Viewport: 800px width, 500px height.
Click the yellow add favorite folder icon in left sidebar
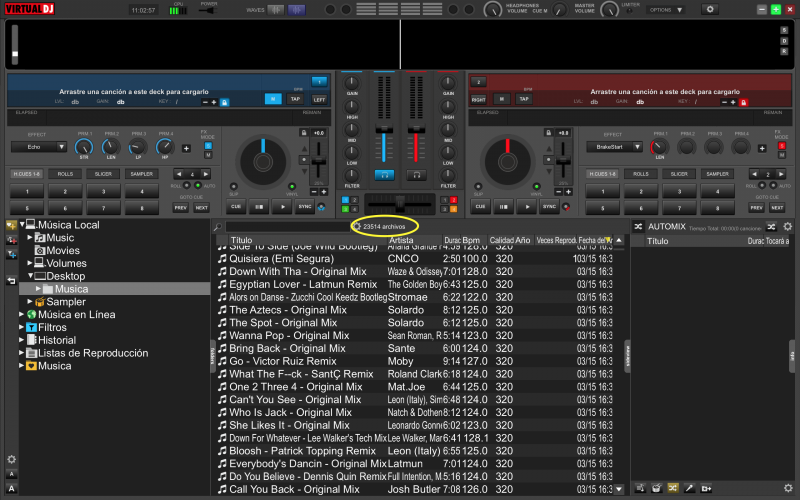pyautogui.click(x=11, y=226)
